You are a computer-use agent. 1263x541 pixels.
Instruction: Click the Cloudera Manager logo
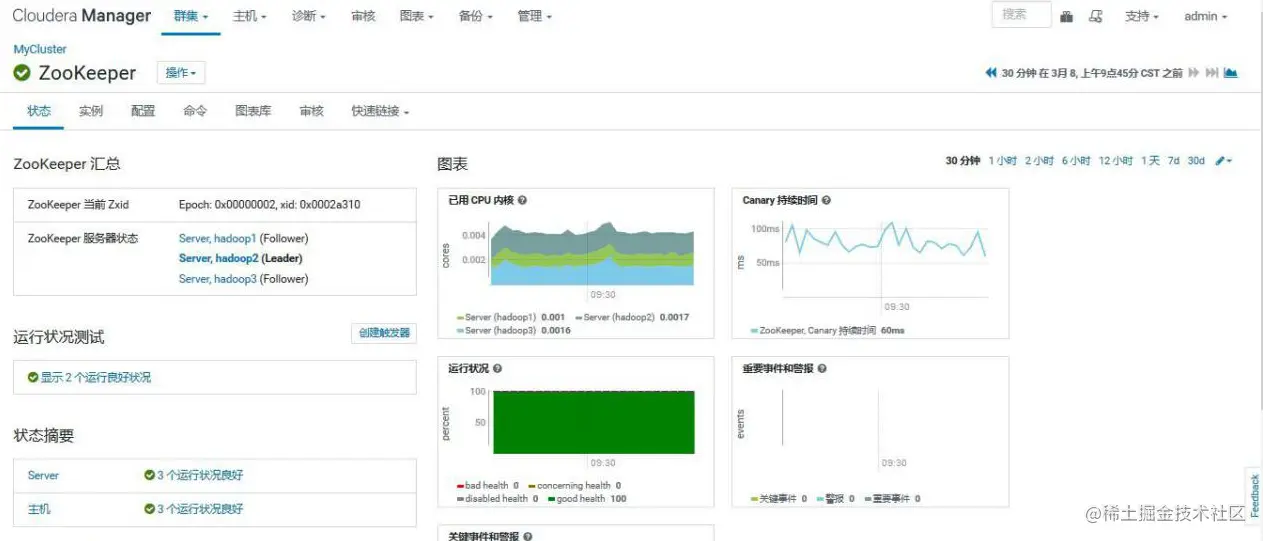[x=81, y=16]
